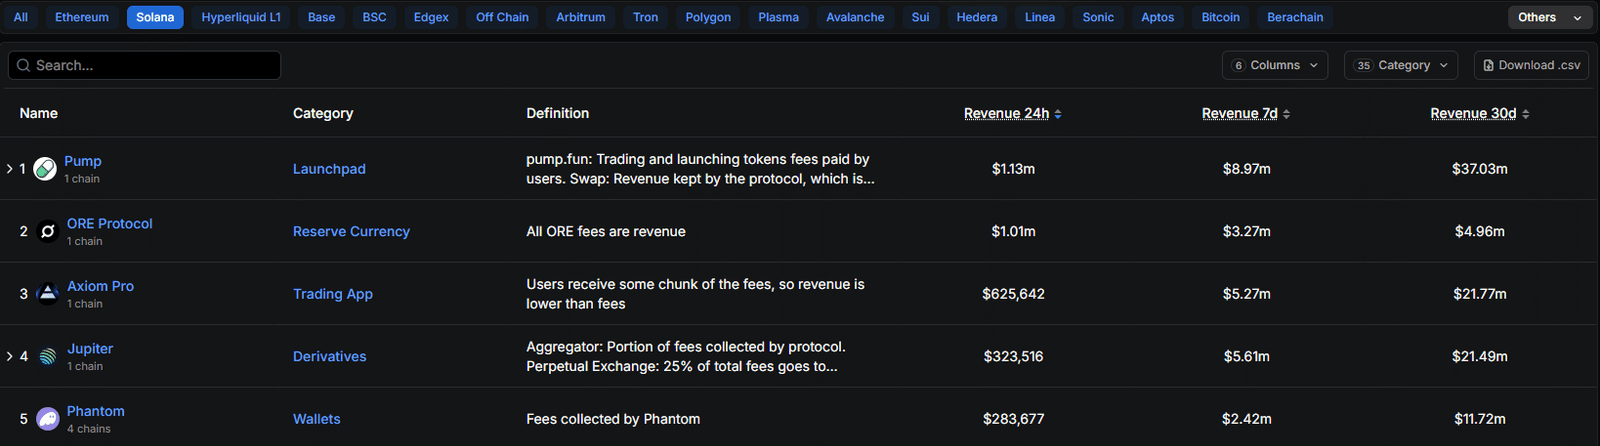The height and width of the screenshot is (446, 1600).
Task: Sort by the Revenue 30d header
Action: [x=1473, y=113]
